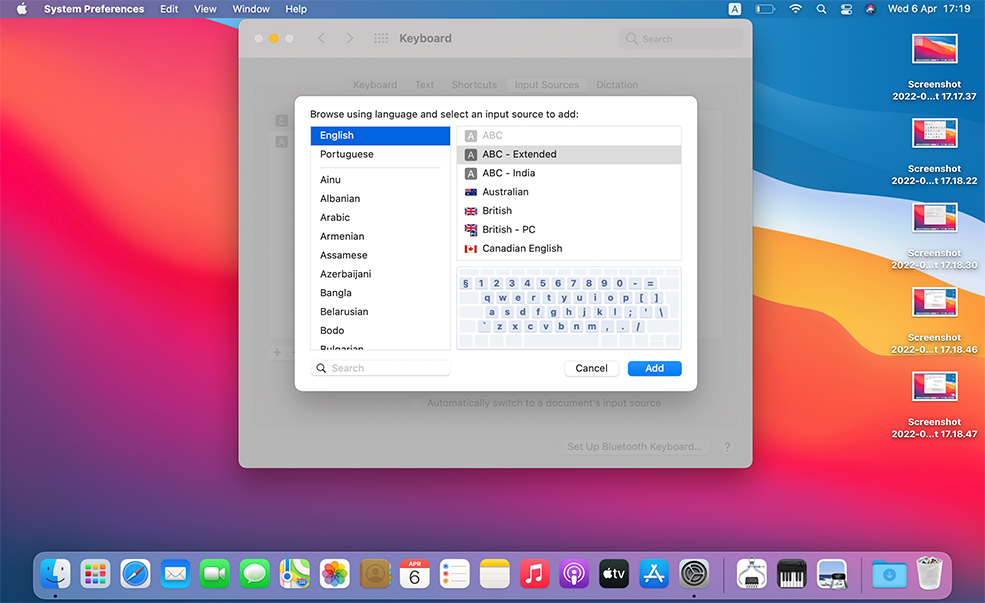The width and height of the screenshot is (985, 603).
Task: Open Spotlight search from the menu bar
Action: (x=821, y=9)
